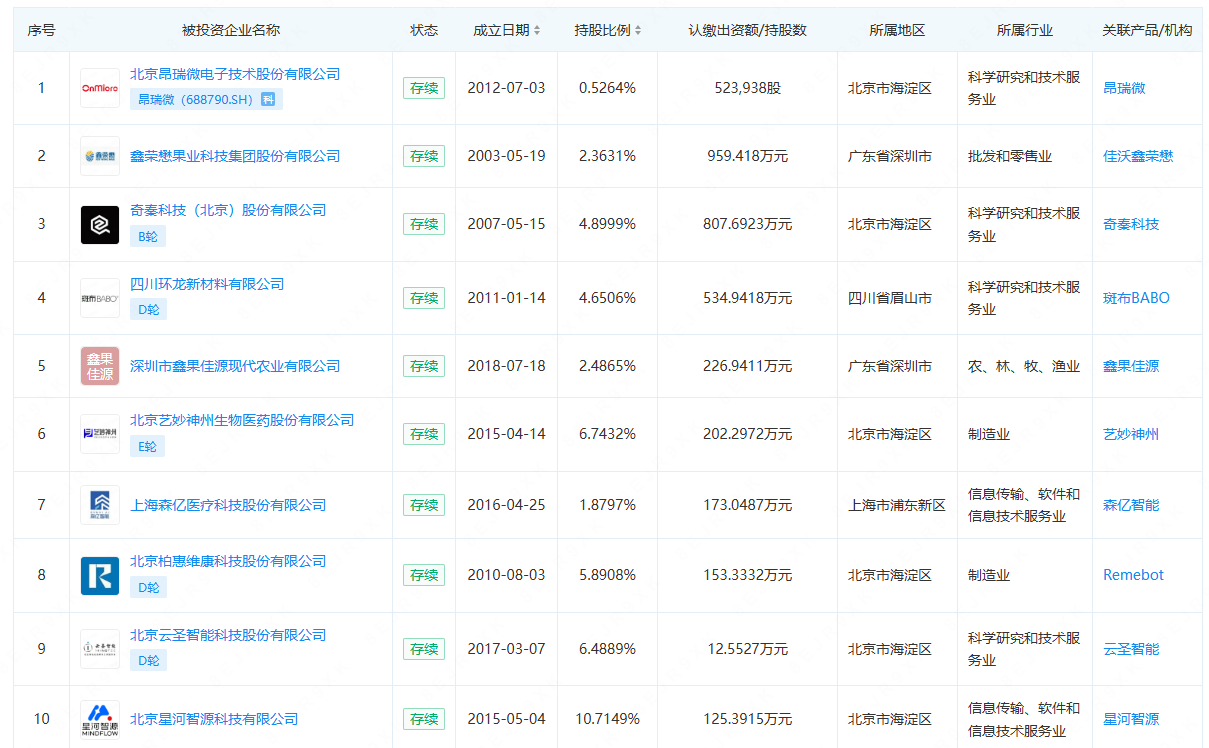Viewport: 1209px width, 748px height.
Task: Open related product link 斑布BABO
Action: click(x=1136, y=298)
